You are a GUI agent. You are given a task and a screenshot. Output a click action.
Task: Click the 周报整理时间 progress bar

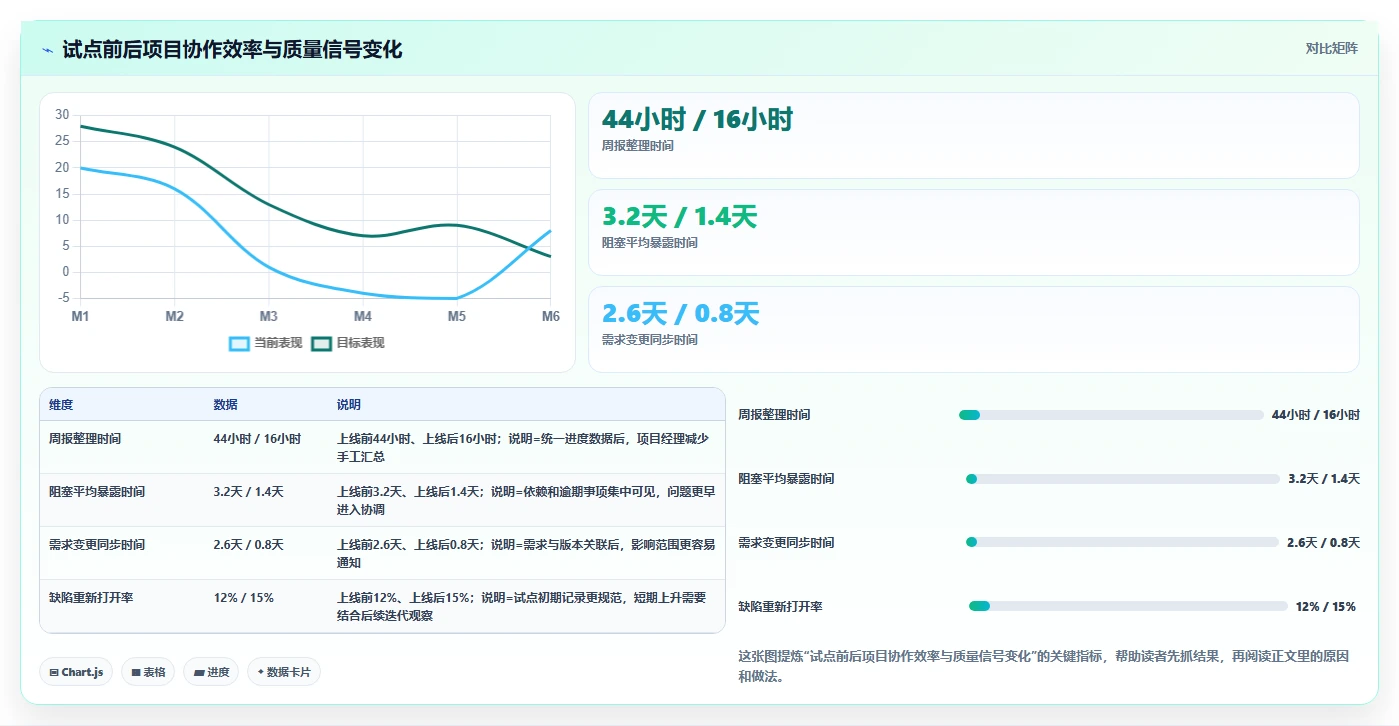coord(1111,415)
